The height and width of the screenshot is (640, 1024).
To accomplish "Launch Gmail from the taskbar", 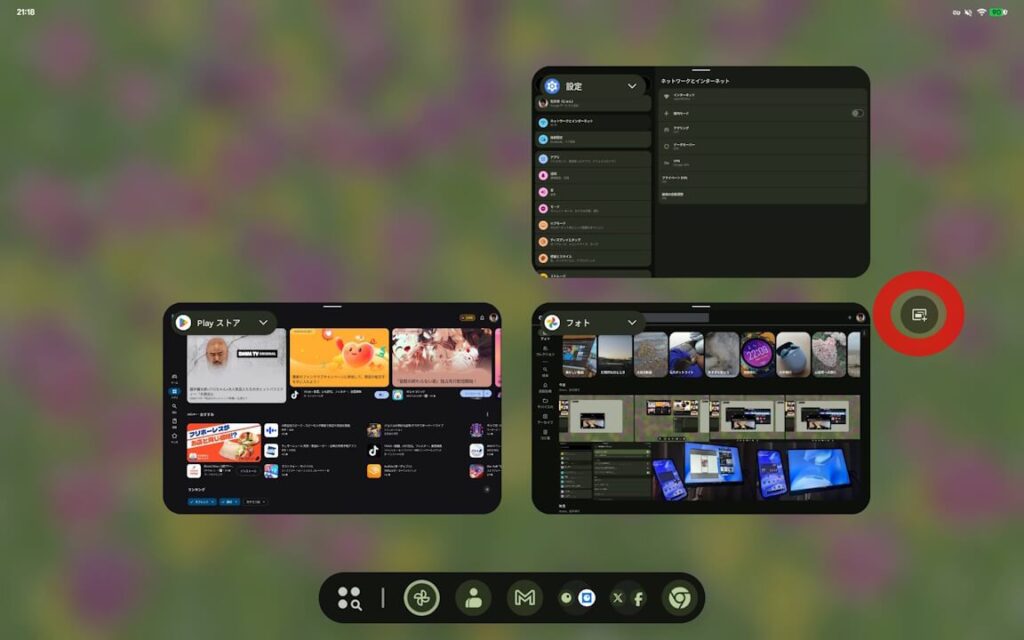I will tap(524, 598).
